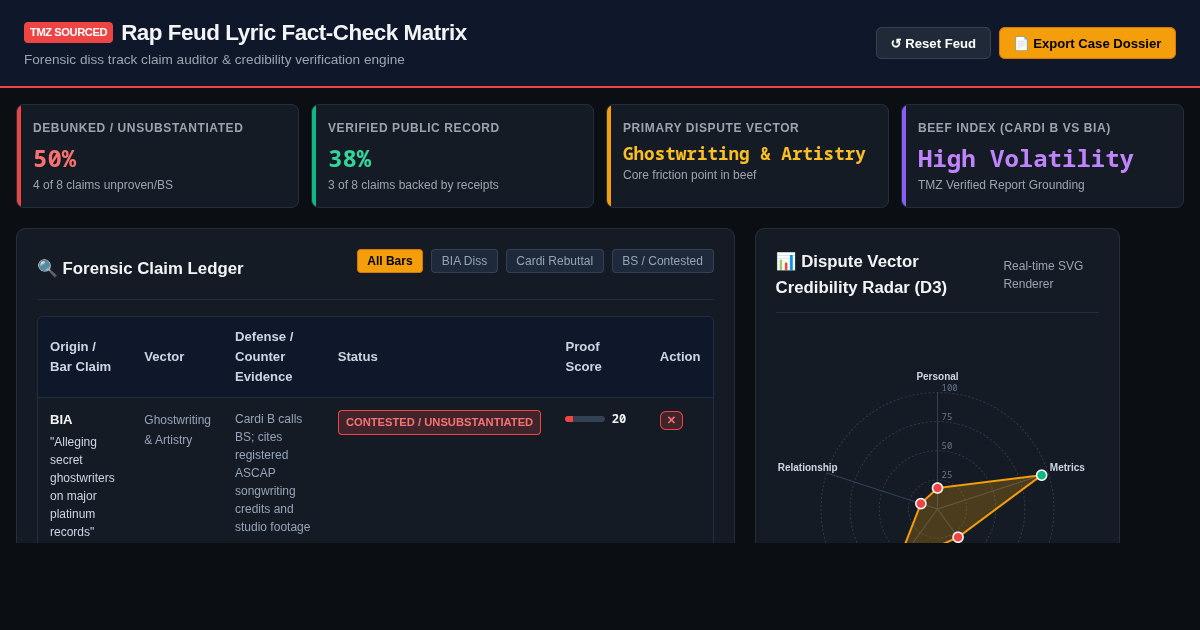Click the Ghostwriting & Artistry vector cell
Screen dimensions: 1200x630
tap(178, 430)
